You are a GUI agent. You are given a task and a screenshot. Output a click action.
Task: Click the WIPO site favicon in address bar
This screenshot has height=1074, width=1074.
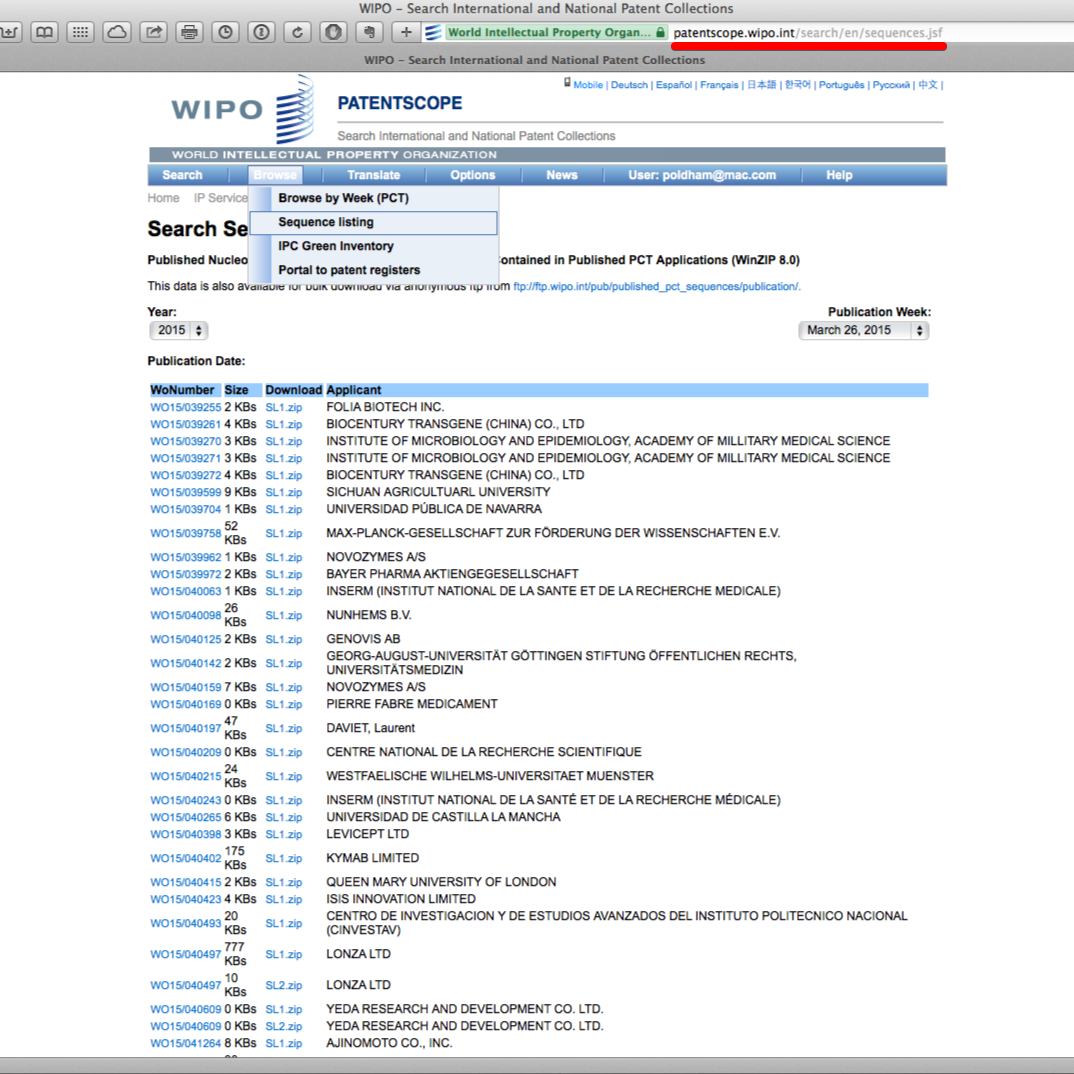coord(433,32)
